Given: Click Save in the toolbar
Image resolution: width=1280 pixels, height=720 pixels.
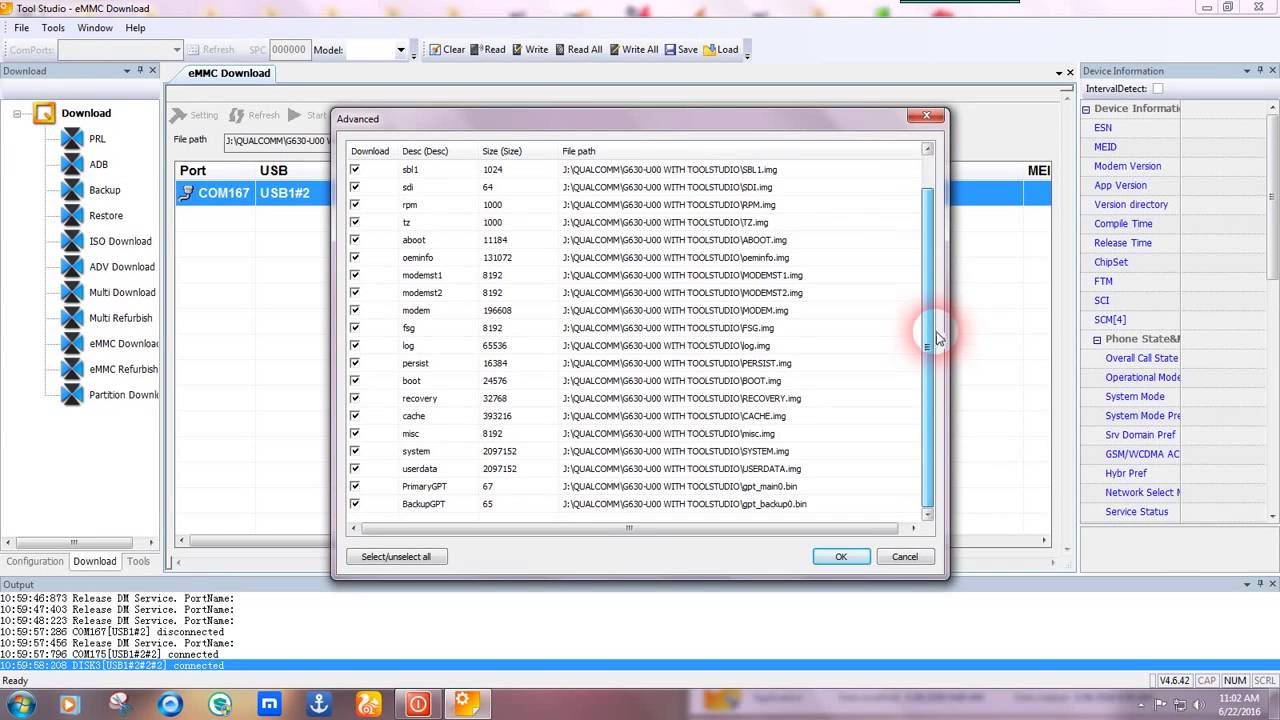Looking at the screenshot, I should point(681,50).
